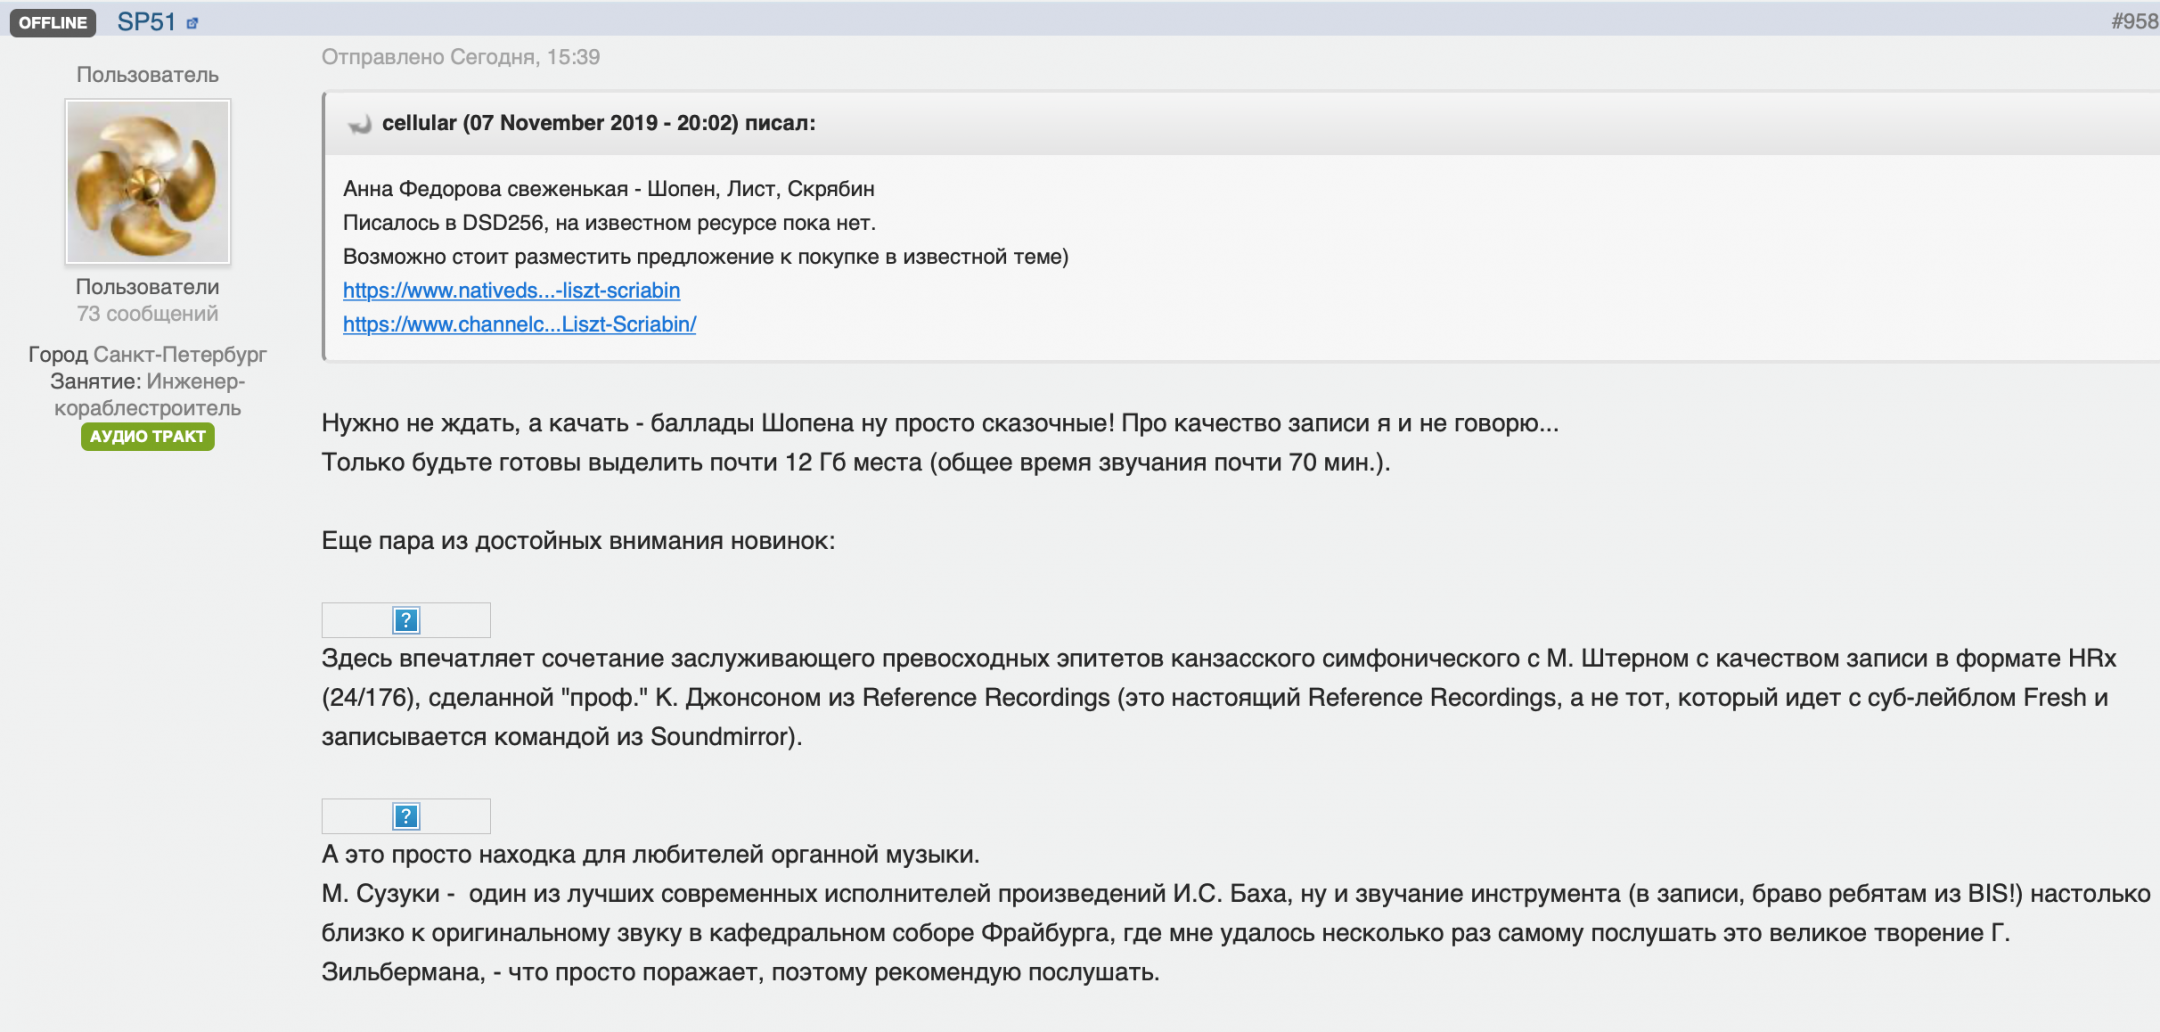The width and height of the screenshot is (2160, 1032).
Task: Click the Пользователи group label under the avatar
Action: 148,287
